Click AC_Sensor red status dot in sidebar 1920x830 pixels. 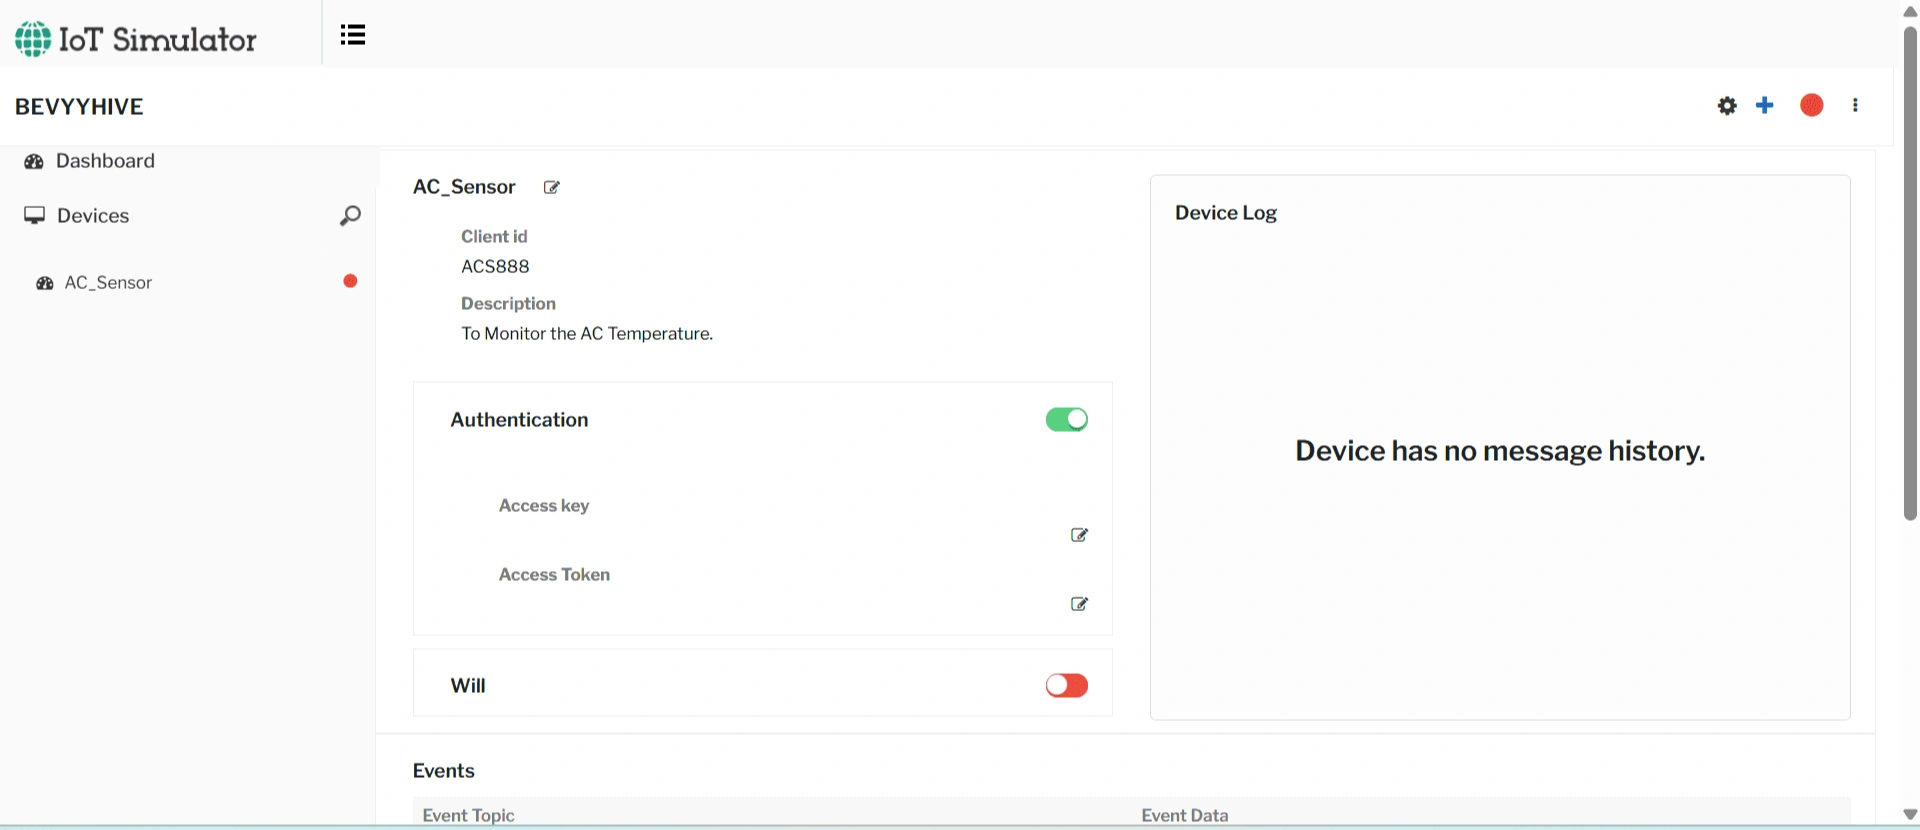tap(350, 281)
